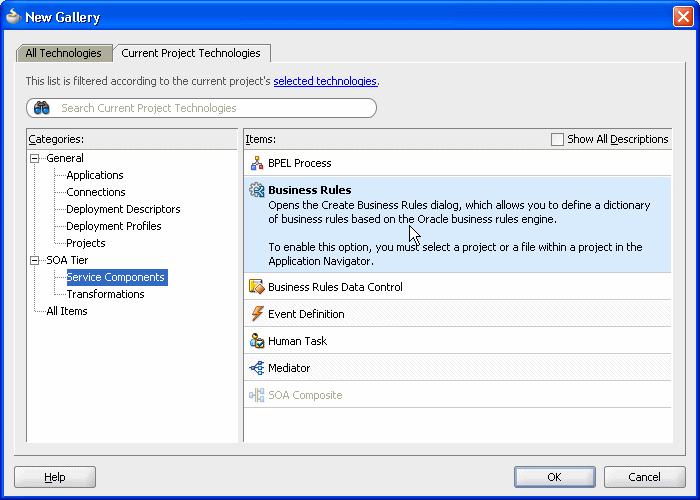This screenshot has height=500, width=700.
Task: Click the New Gallery title bar icon
Action: [13, 17]
